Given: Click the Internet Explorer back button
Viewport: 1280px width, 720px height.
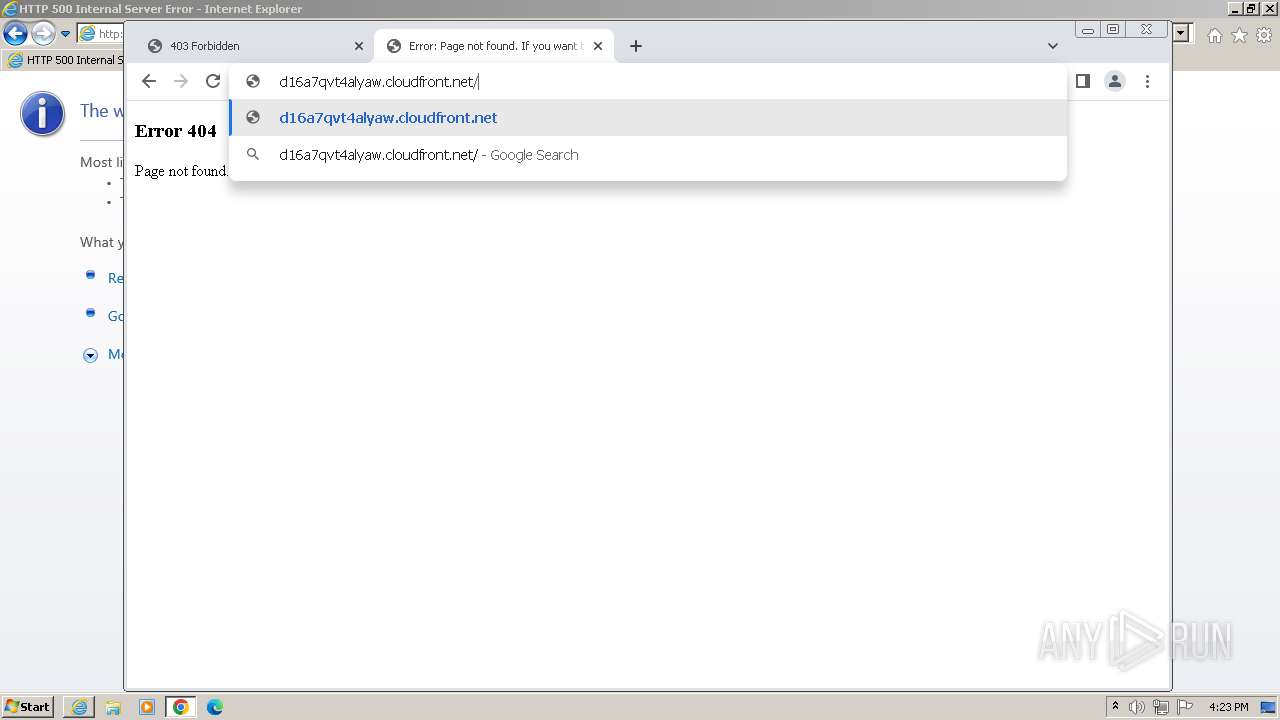Looking at the screenshot, I should (x=15, y=34).
